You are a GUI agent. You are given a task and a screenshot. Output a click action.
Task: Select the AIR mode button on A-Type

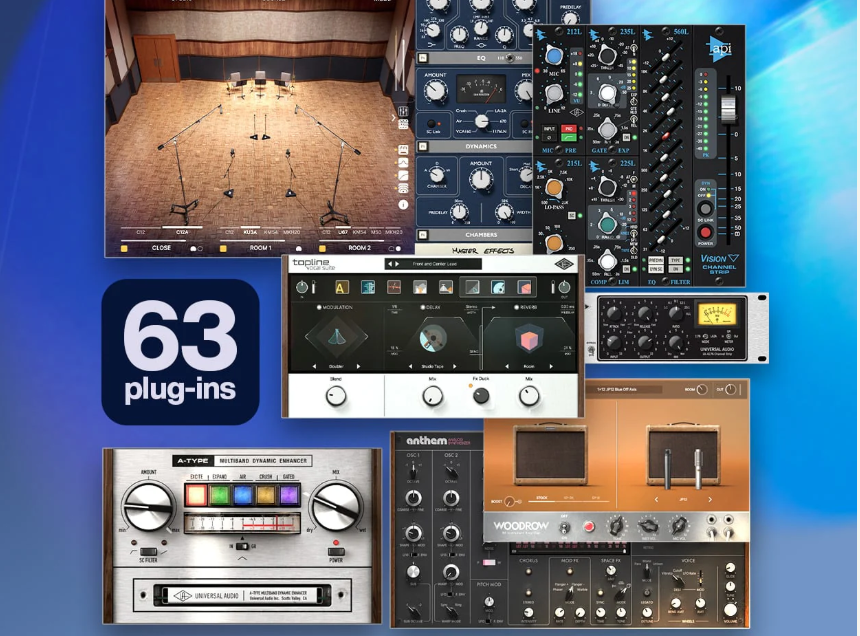click(242, 495)
